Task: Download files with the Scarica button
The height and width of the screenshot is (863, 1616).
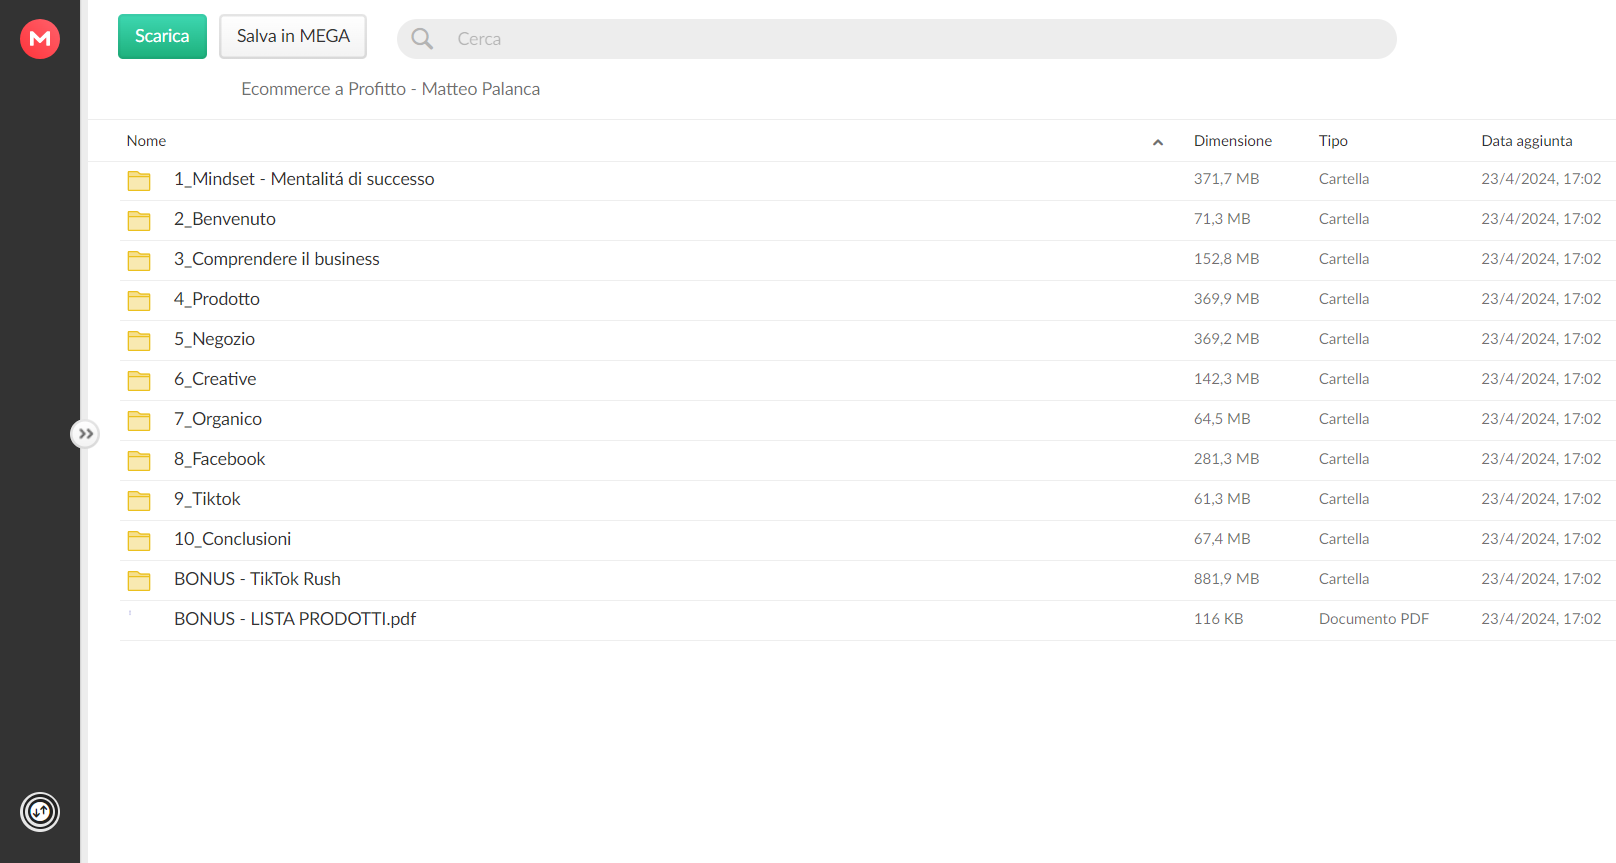Action: 162,36
